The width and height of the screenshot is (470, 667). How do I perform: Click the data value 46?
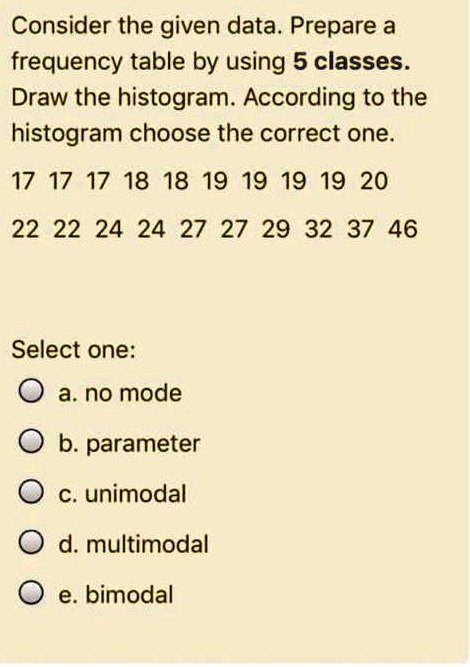coord(402,229)
